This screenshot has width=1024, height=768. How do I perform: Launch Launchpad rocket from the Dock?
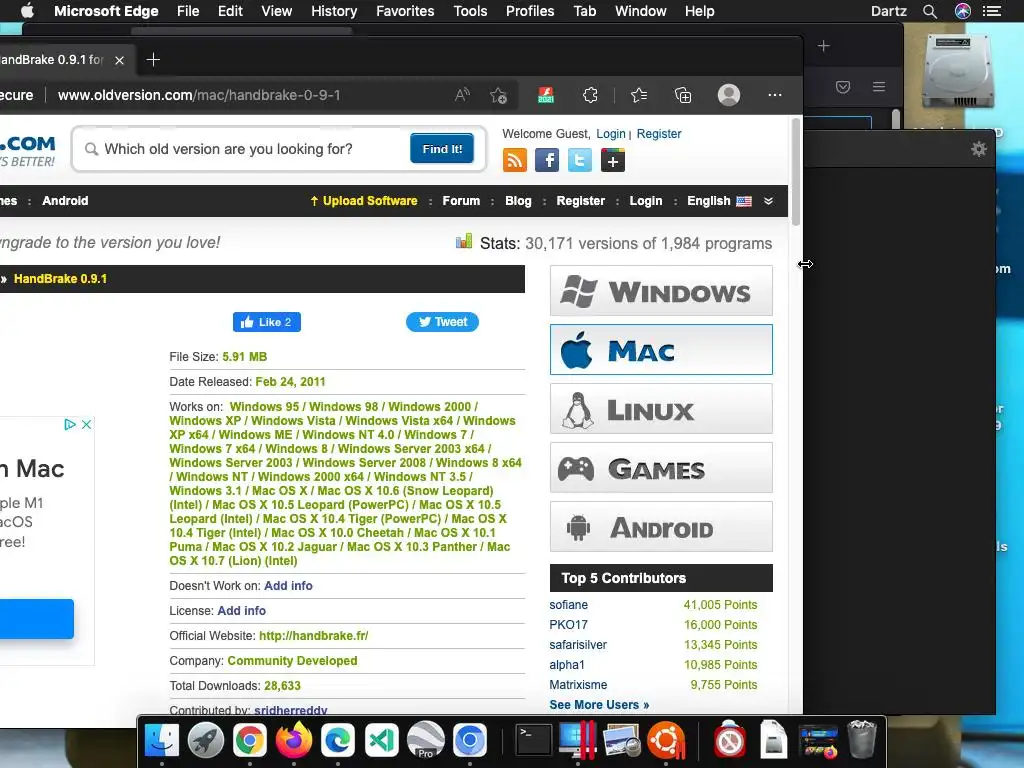point(206,741)
